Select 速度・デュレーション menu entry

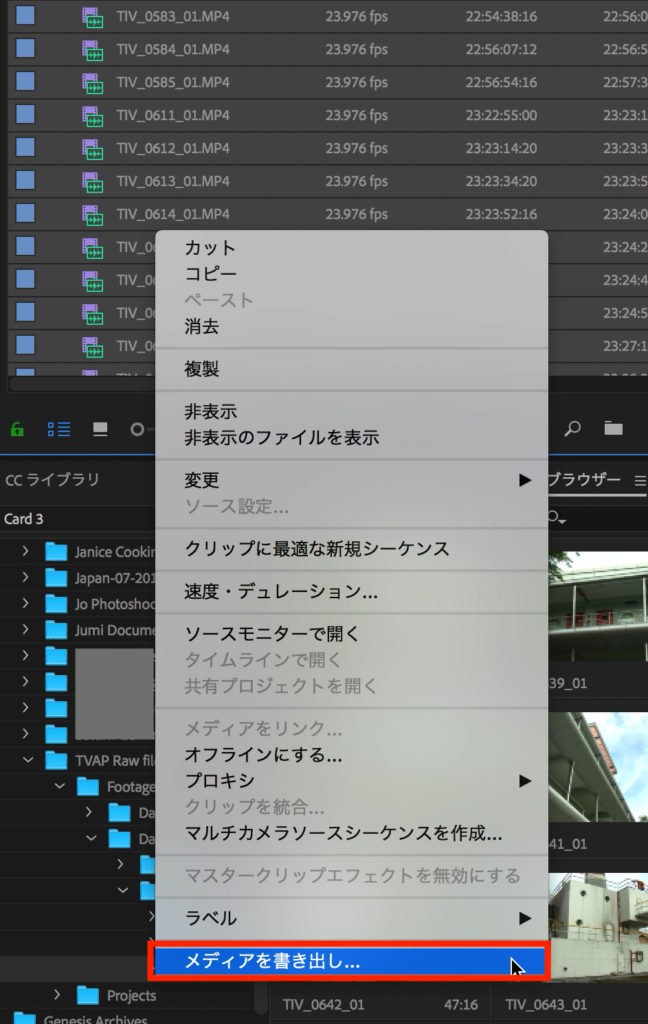click(x=281, y=591)
